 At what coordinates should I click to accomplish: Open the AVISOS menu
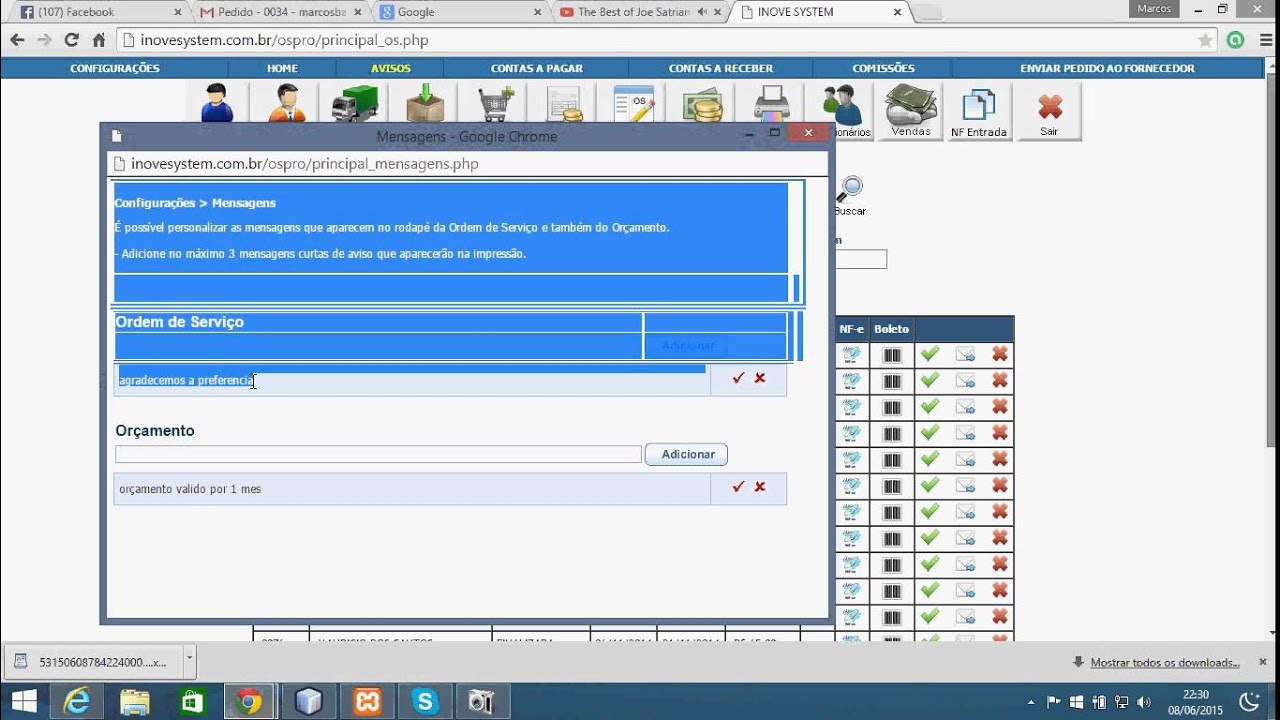point(391,68)
